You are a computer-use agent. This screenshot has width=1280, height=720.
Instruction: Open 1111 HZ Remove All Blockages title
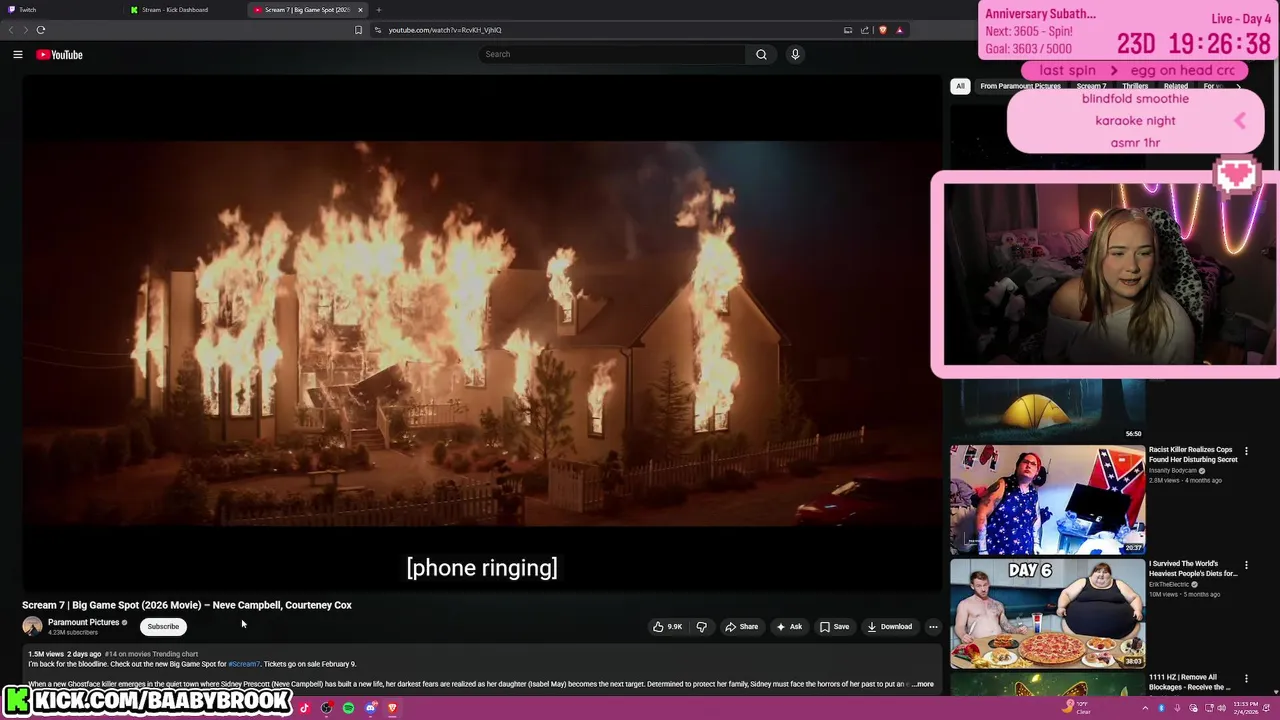pyautogui.click(x=1190, y=683)
